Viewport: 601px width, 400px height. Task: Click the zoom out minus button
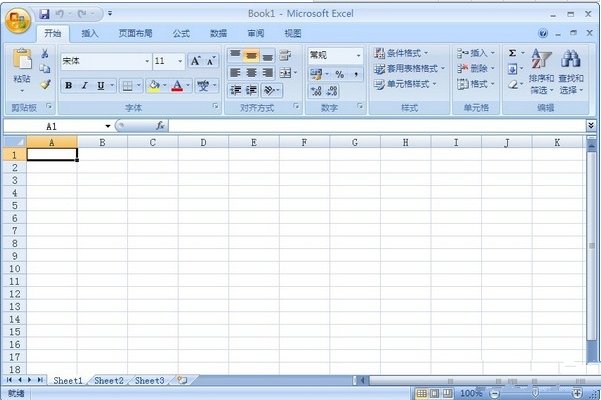click(494, 393)
